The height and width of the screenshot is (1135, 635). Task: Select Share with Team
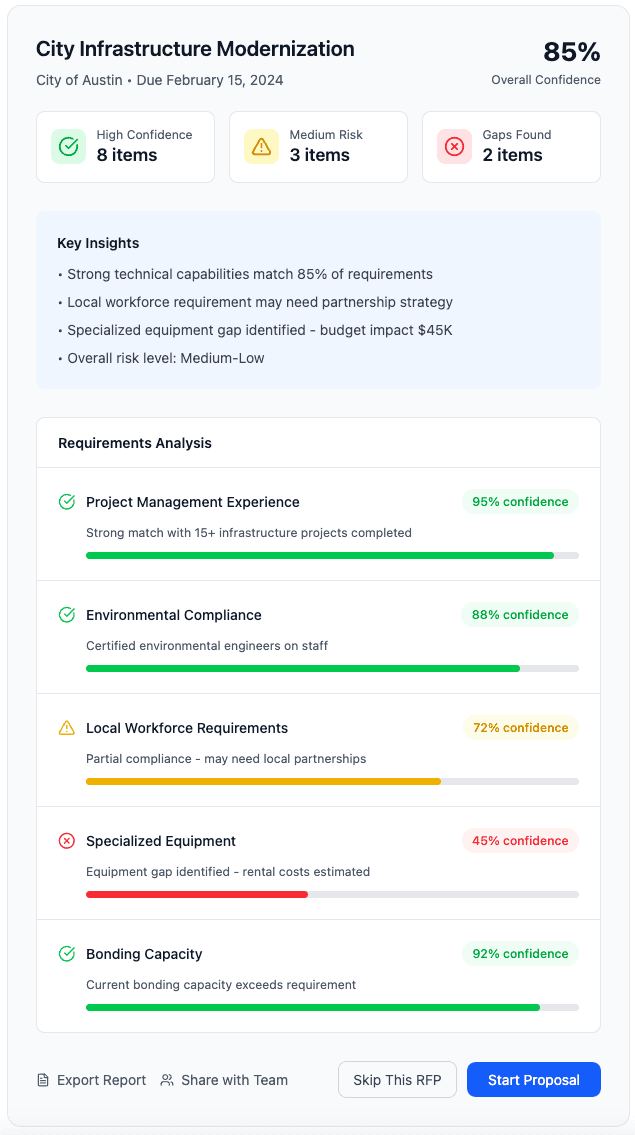click(x=234, y=1080)
